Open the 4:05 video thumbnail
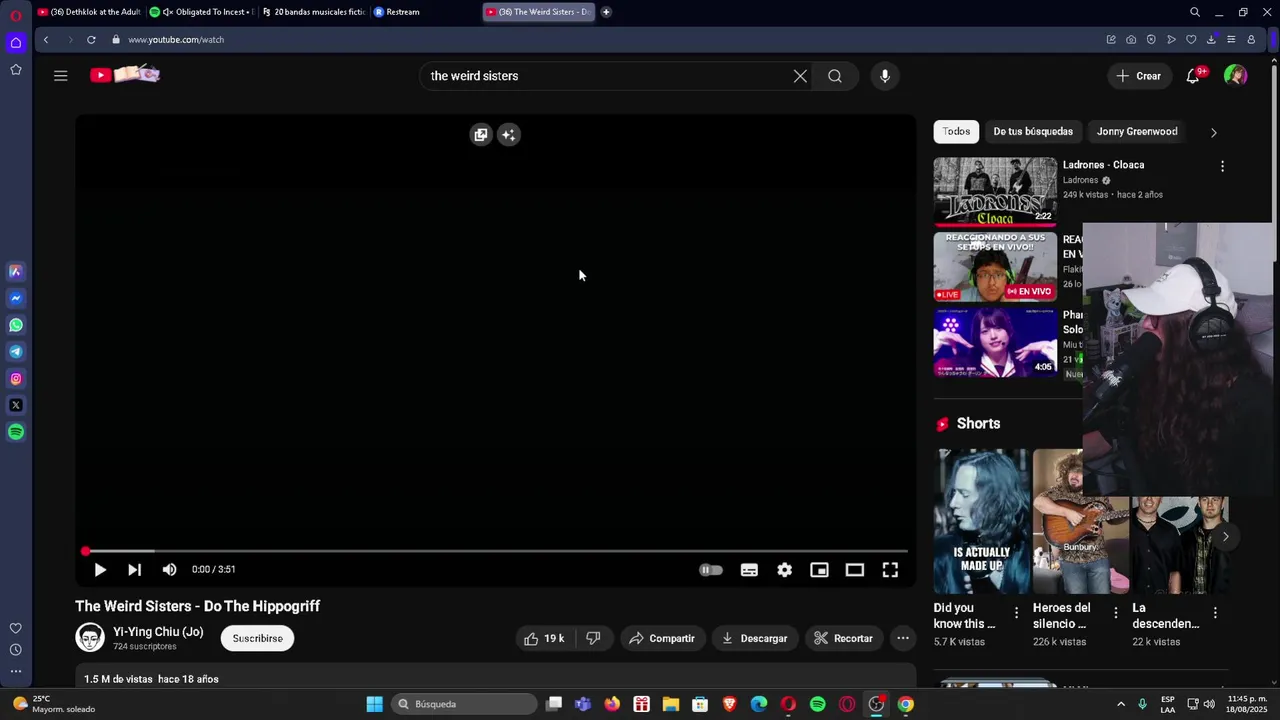This screenshot has width=1280, height=720. pyautogui.click(x=995, y=342)
